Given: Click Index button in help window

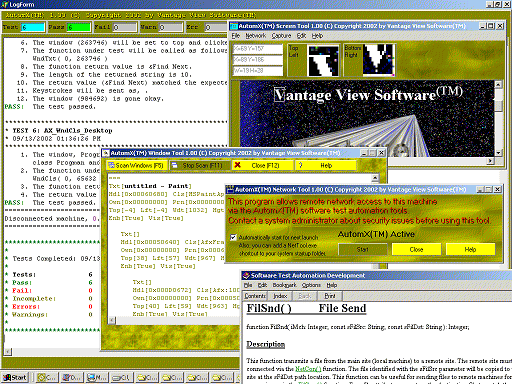Looking at the screenshot, I should coord(280,296).
